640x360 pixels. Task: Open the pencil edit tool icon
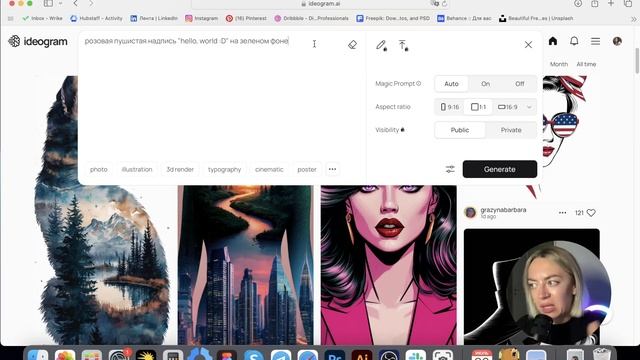pyautogui.click(x=381, y=45)
